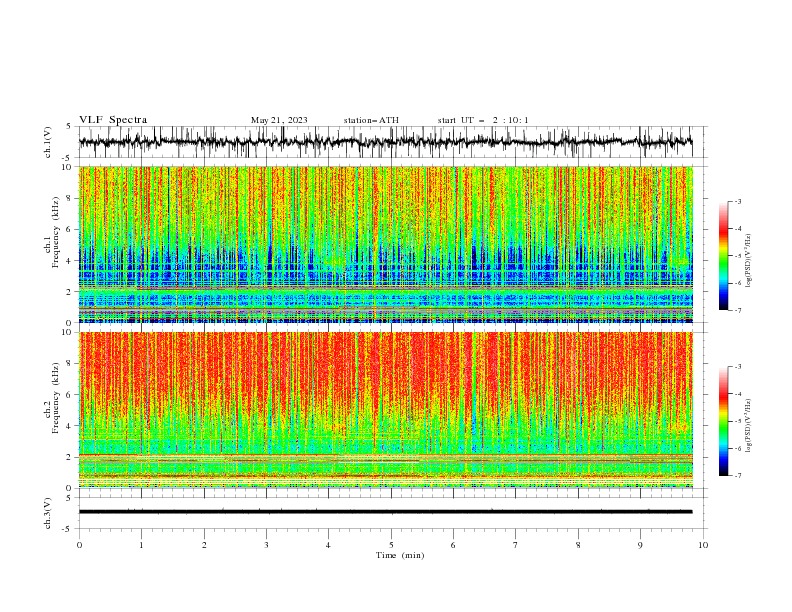Click tick label "4" on the time axis

(x=328, y=545)
